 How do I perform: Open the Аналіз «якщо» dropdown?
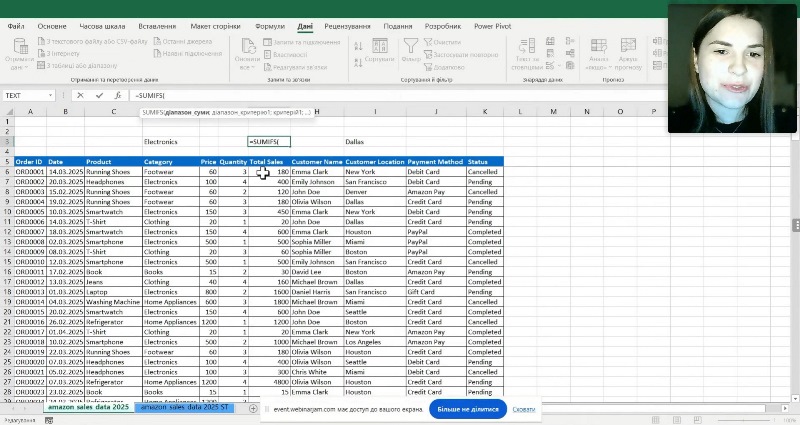599,66
